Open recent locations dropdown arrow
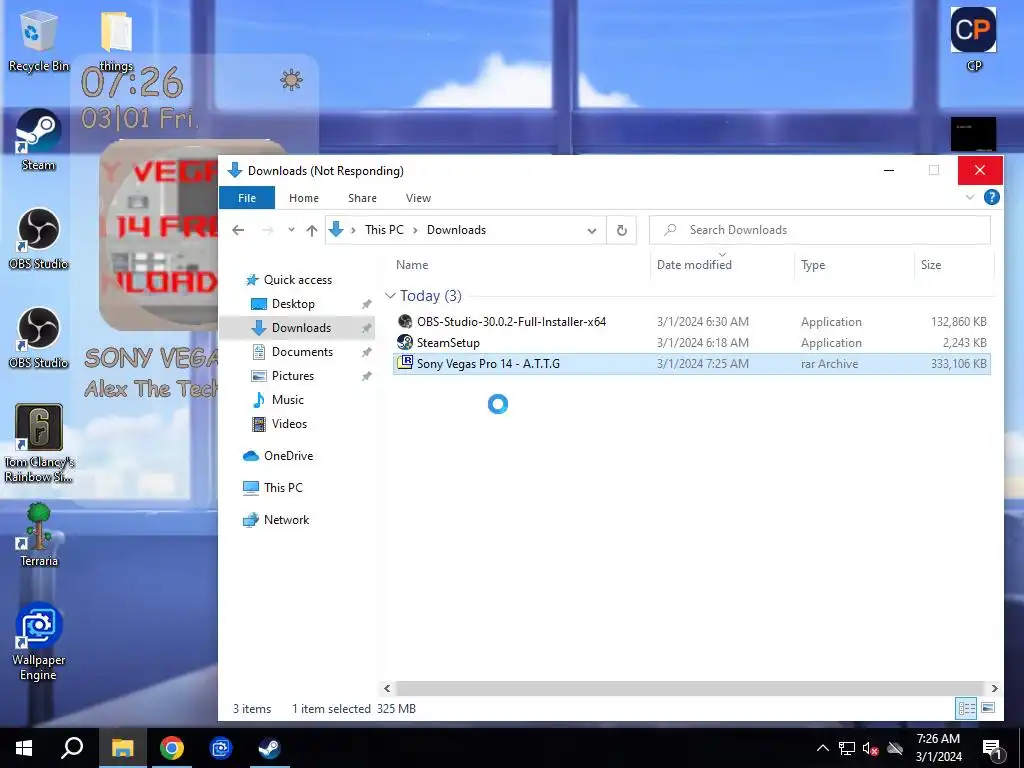Image resolution: width=1024 pixels, height=768 pixels. (291, 230)
